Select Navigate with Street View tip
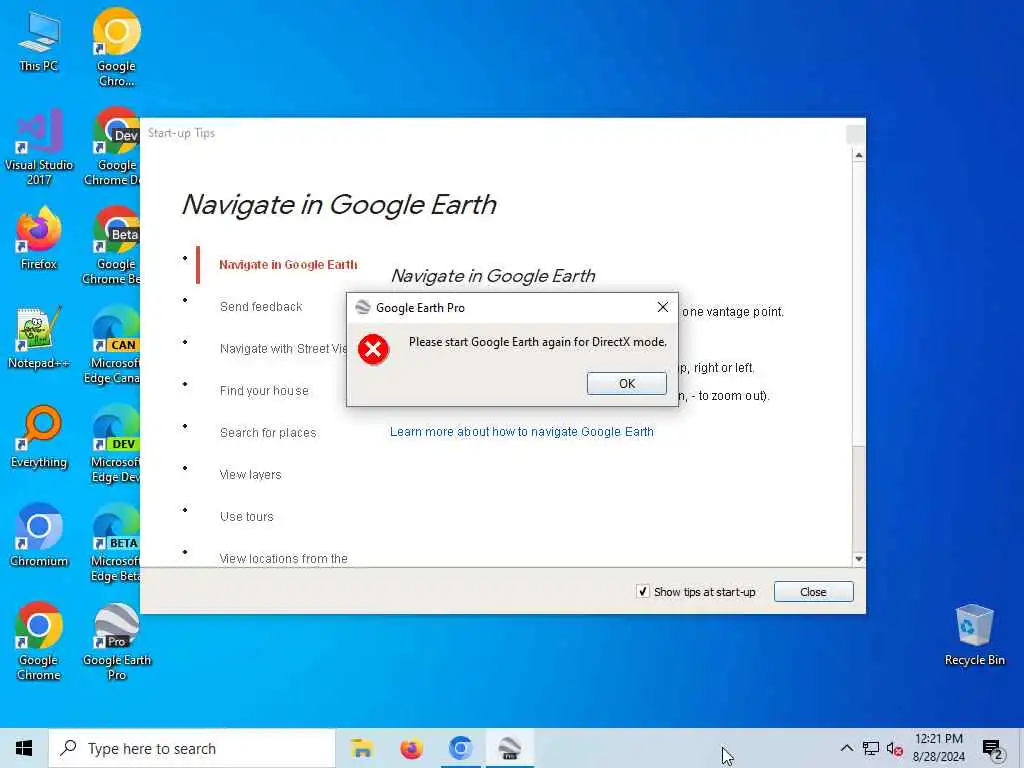The height and width of the screenshot is (768, 1024). coord(283,349)
